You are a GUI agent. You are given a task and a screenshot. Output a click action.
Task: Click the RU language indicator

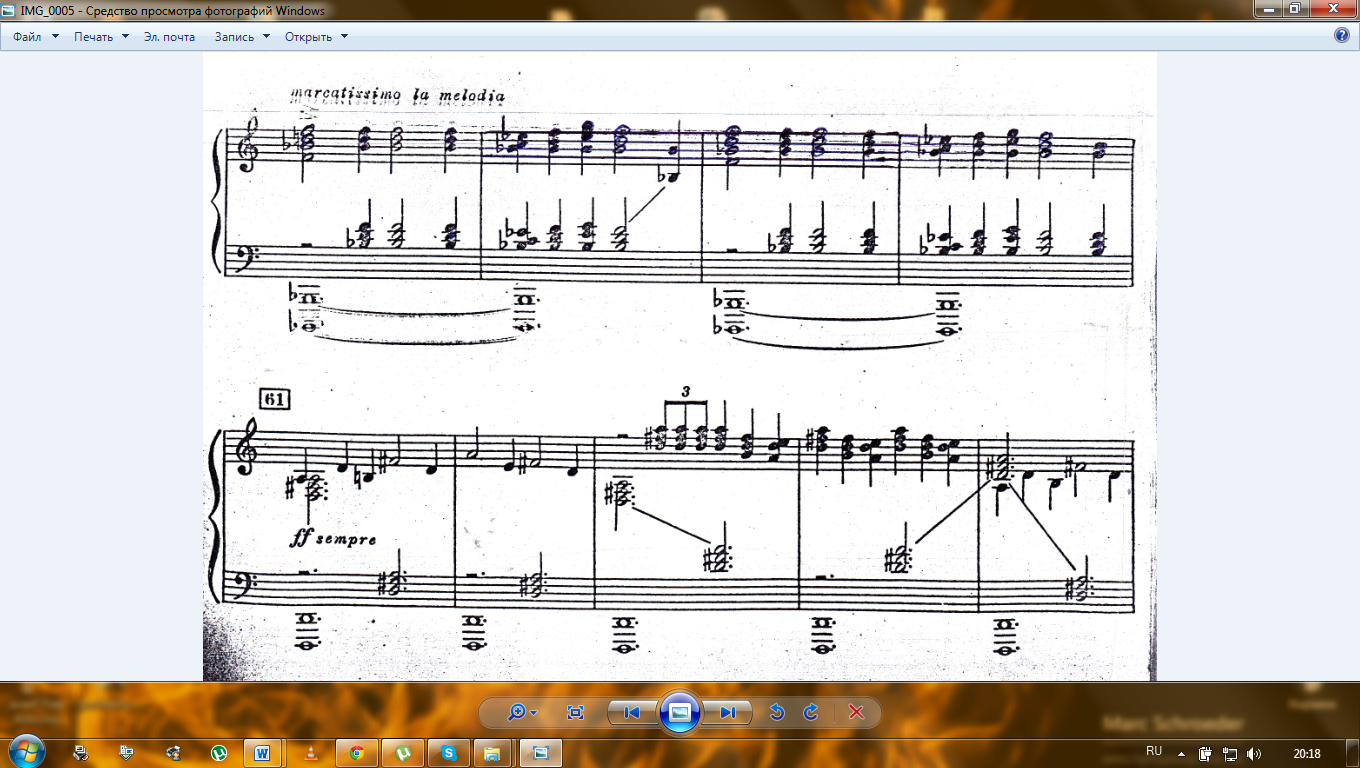(x=1154, y=750)
